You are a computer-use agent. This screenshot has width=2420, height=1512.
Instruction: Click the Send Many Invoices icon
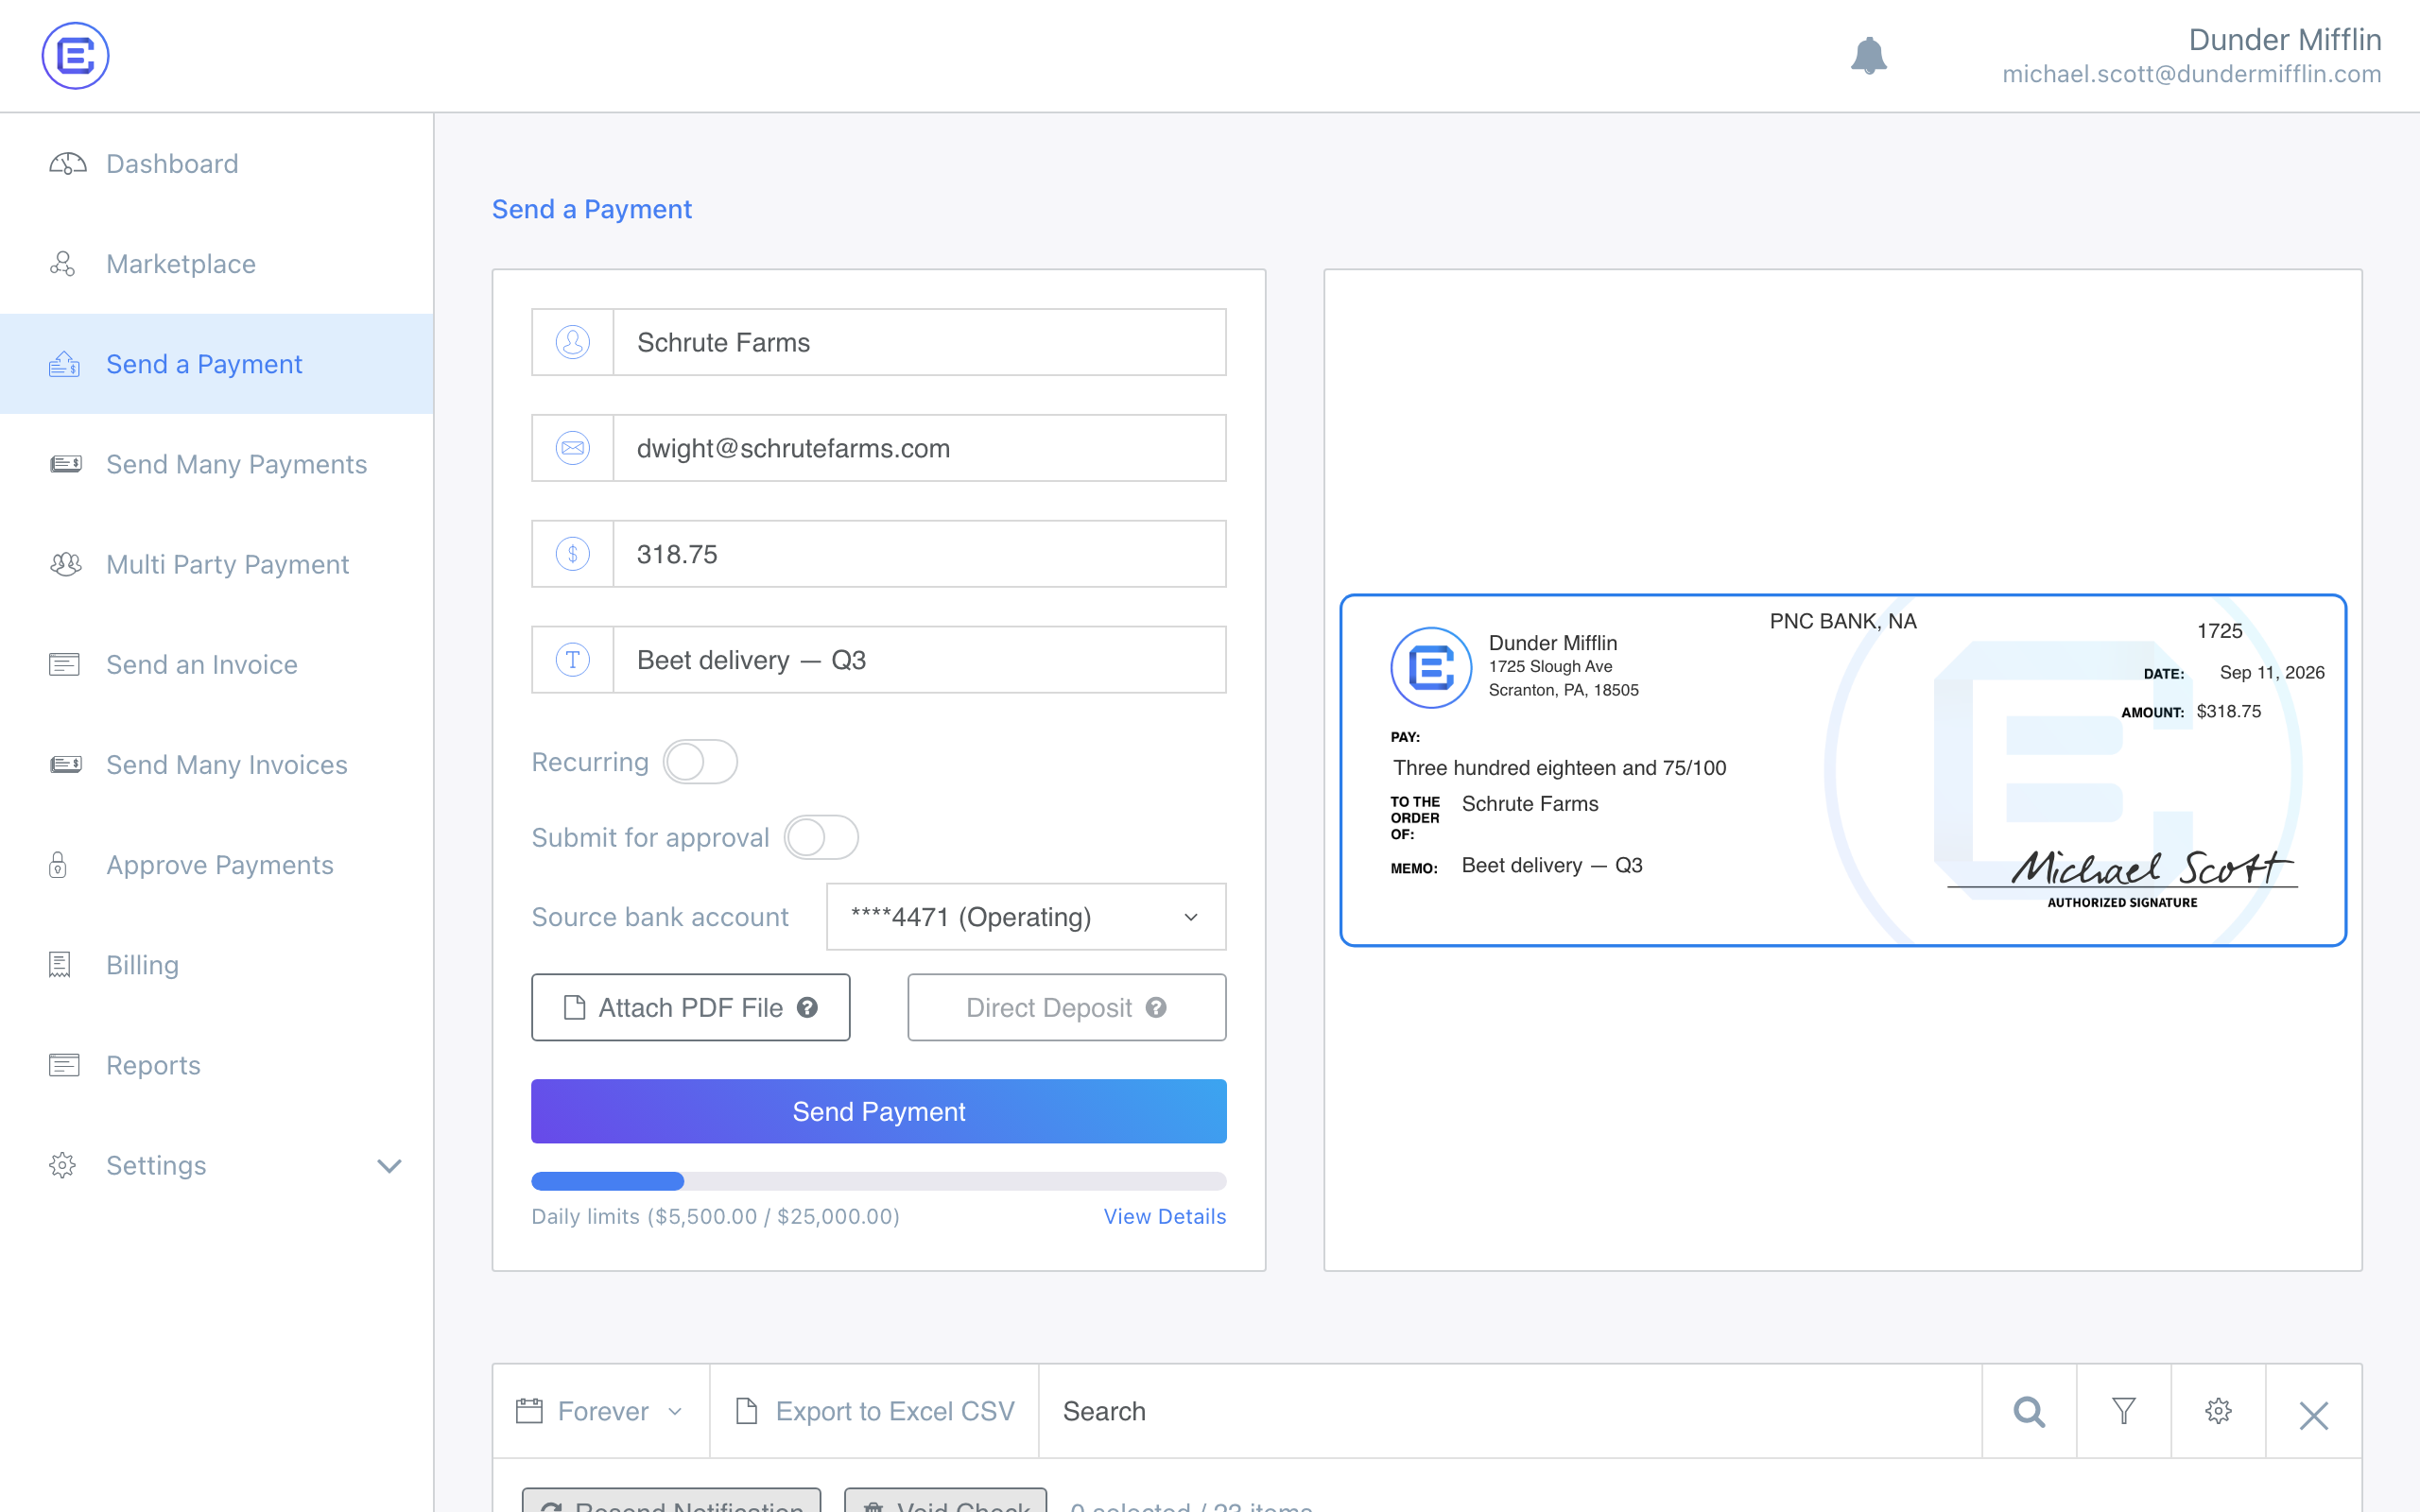(66, 764)
